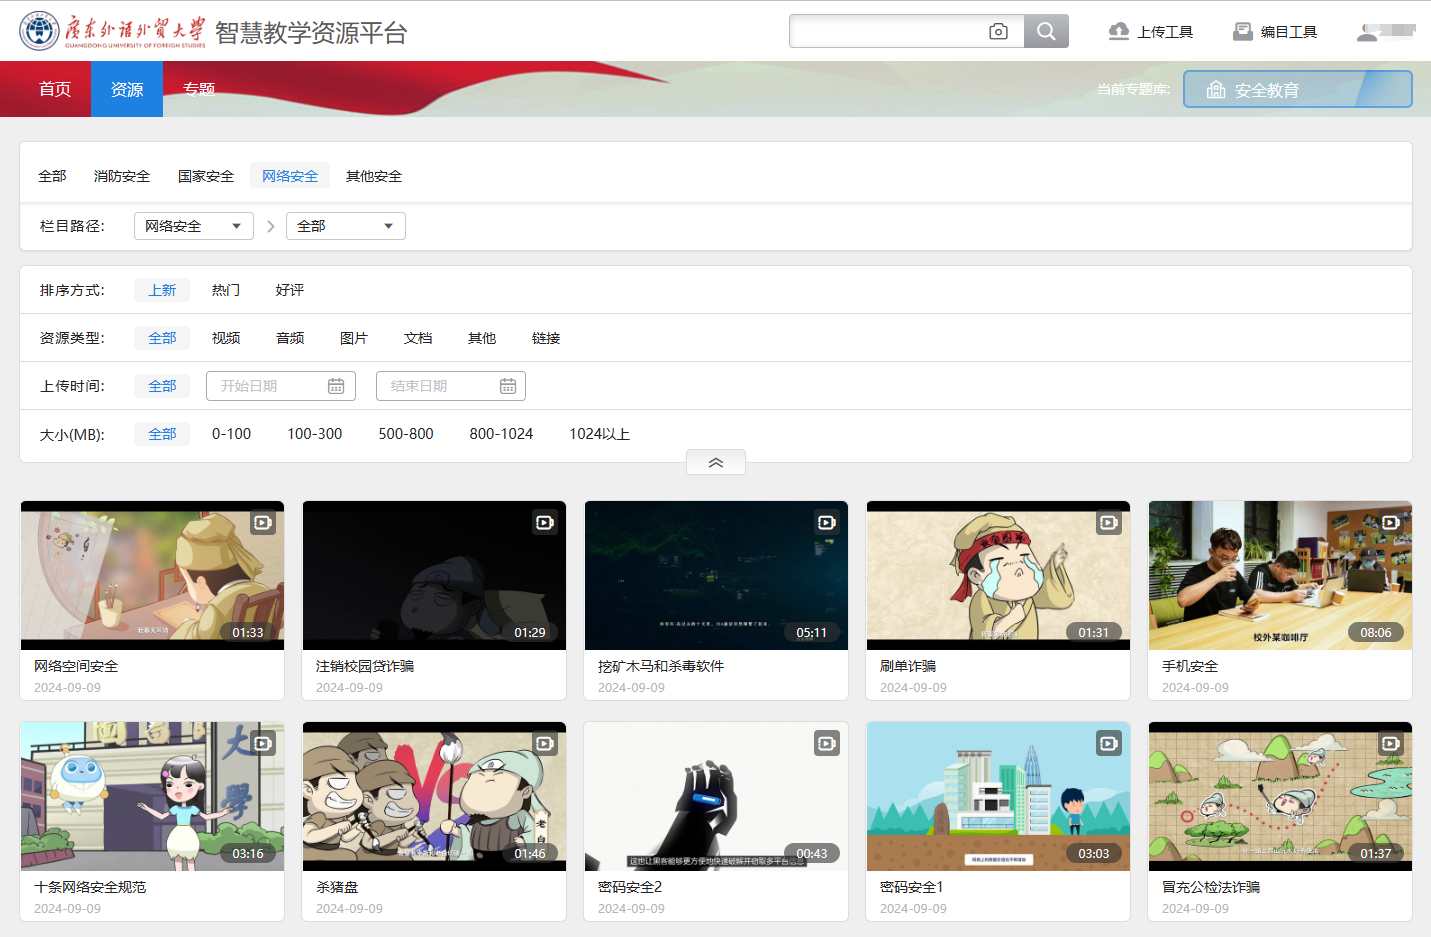The image size is (1431, 937).
Task: Click the user avatar icon
Action: coord(1367,33)
